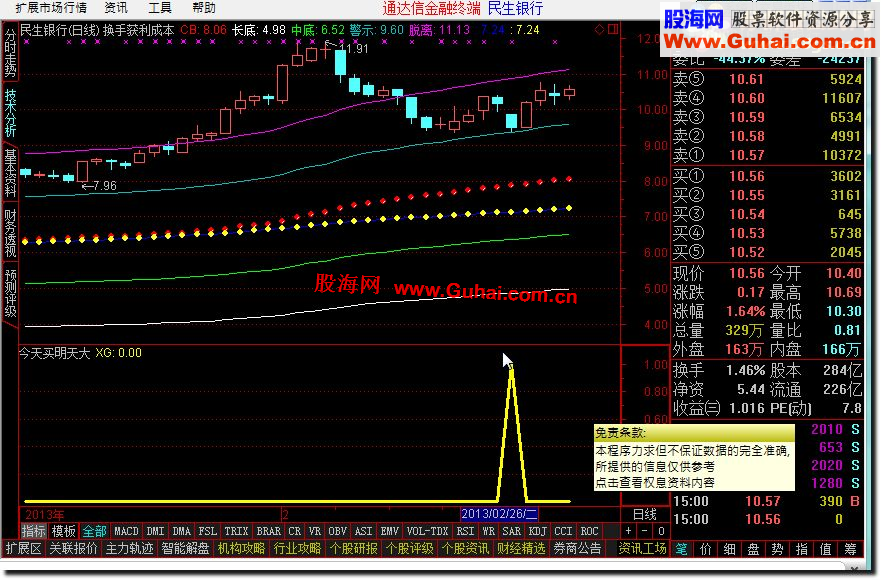Select the 势 quote panel tab
882x580 pixels.
coord(778,549)
